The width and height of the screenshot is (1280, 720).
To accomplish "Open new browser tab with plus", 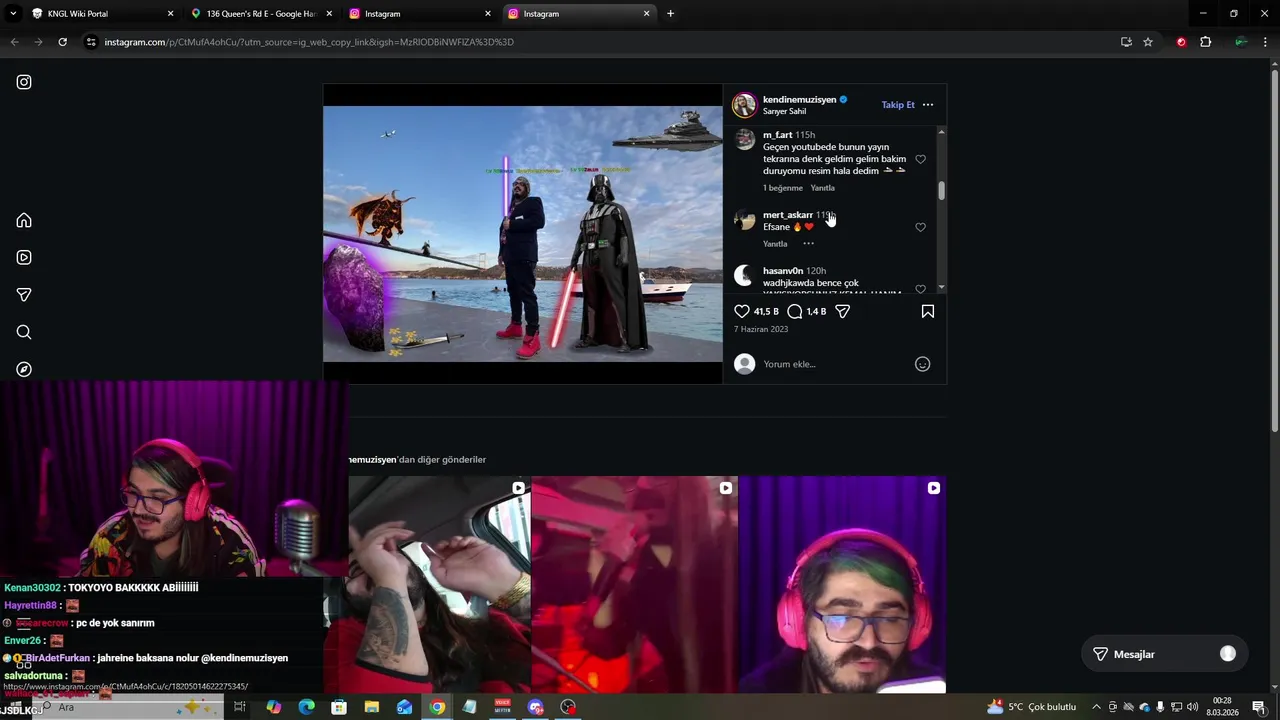I will pyautogui.click(x=670, y=13).
